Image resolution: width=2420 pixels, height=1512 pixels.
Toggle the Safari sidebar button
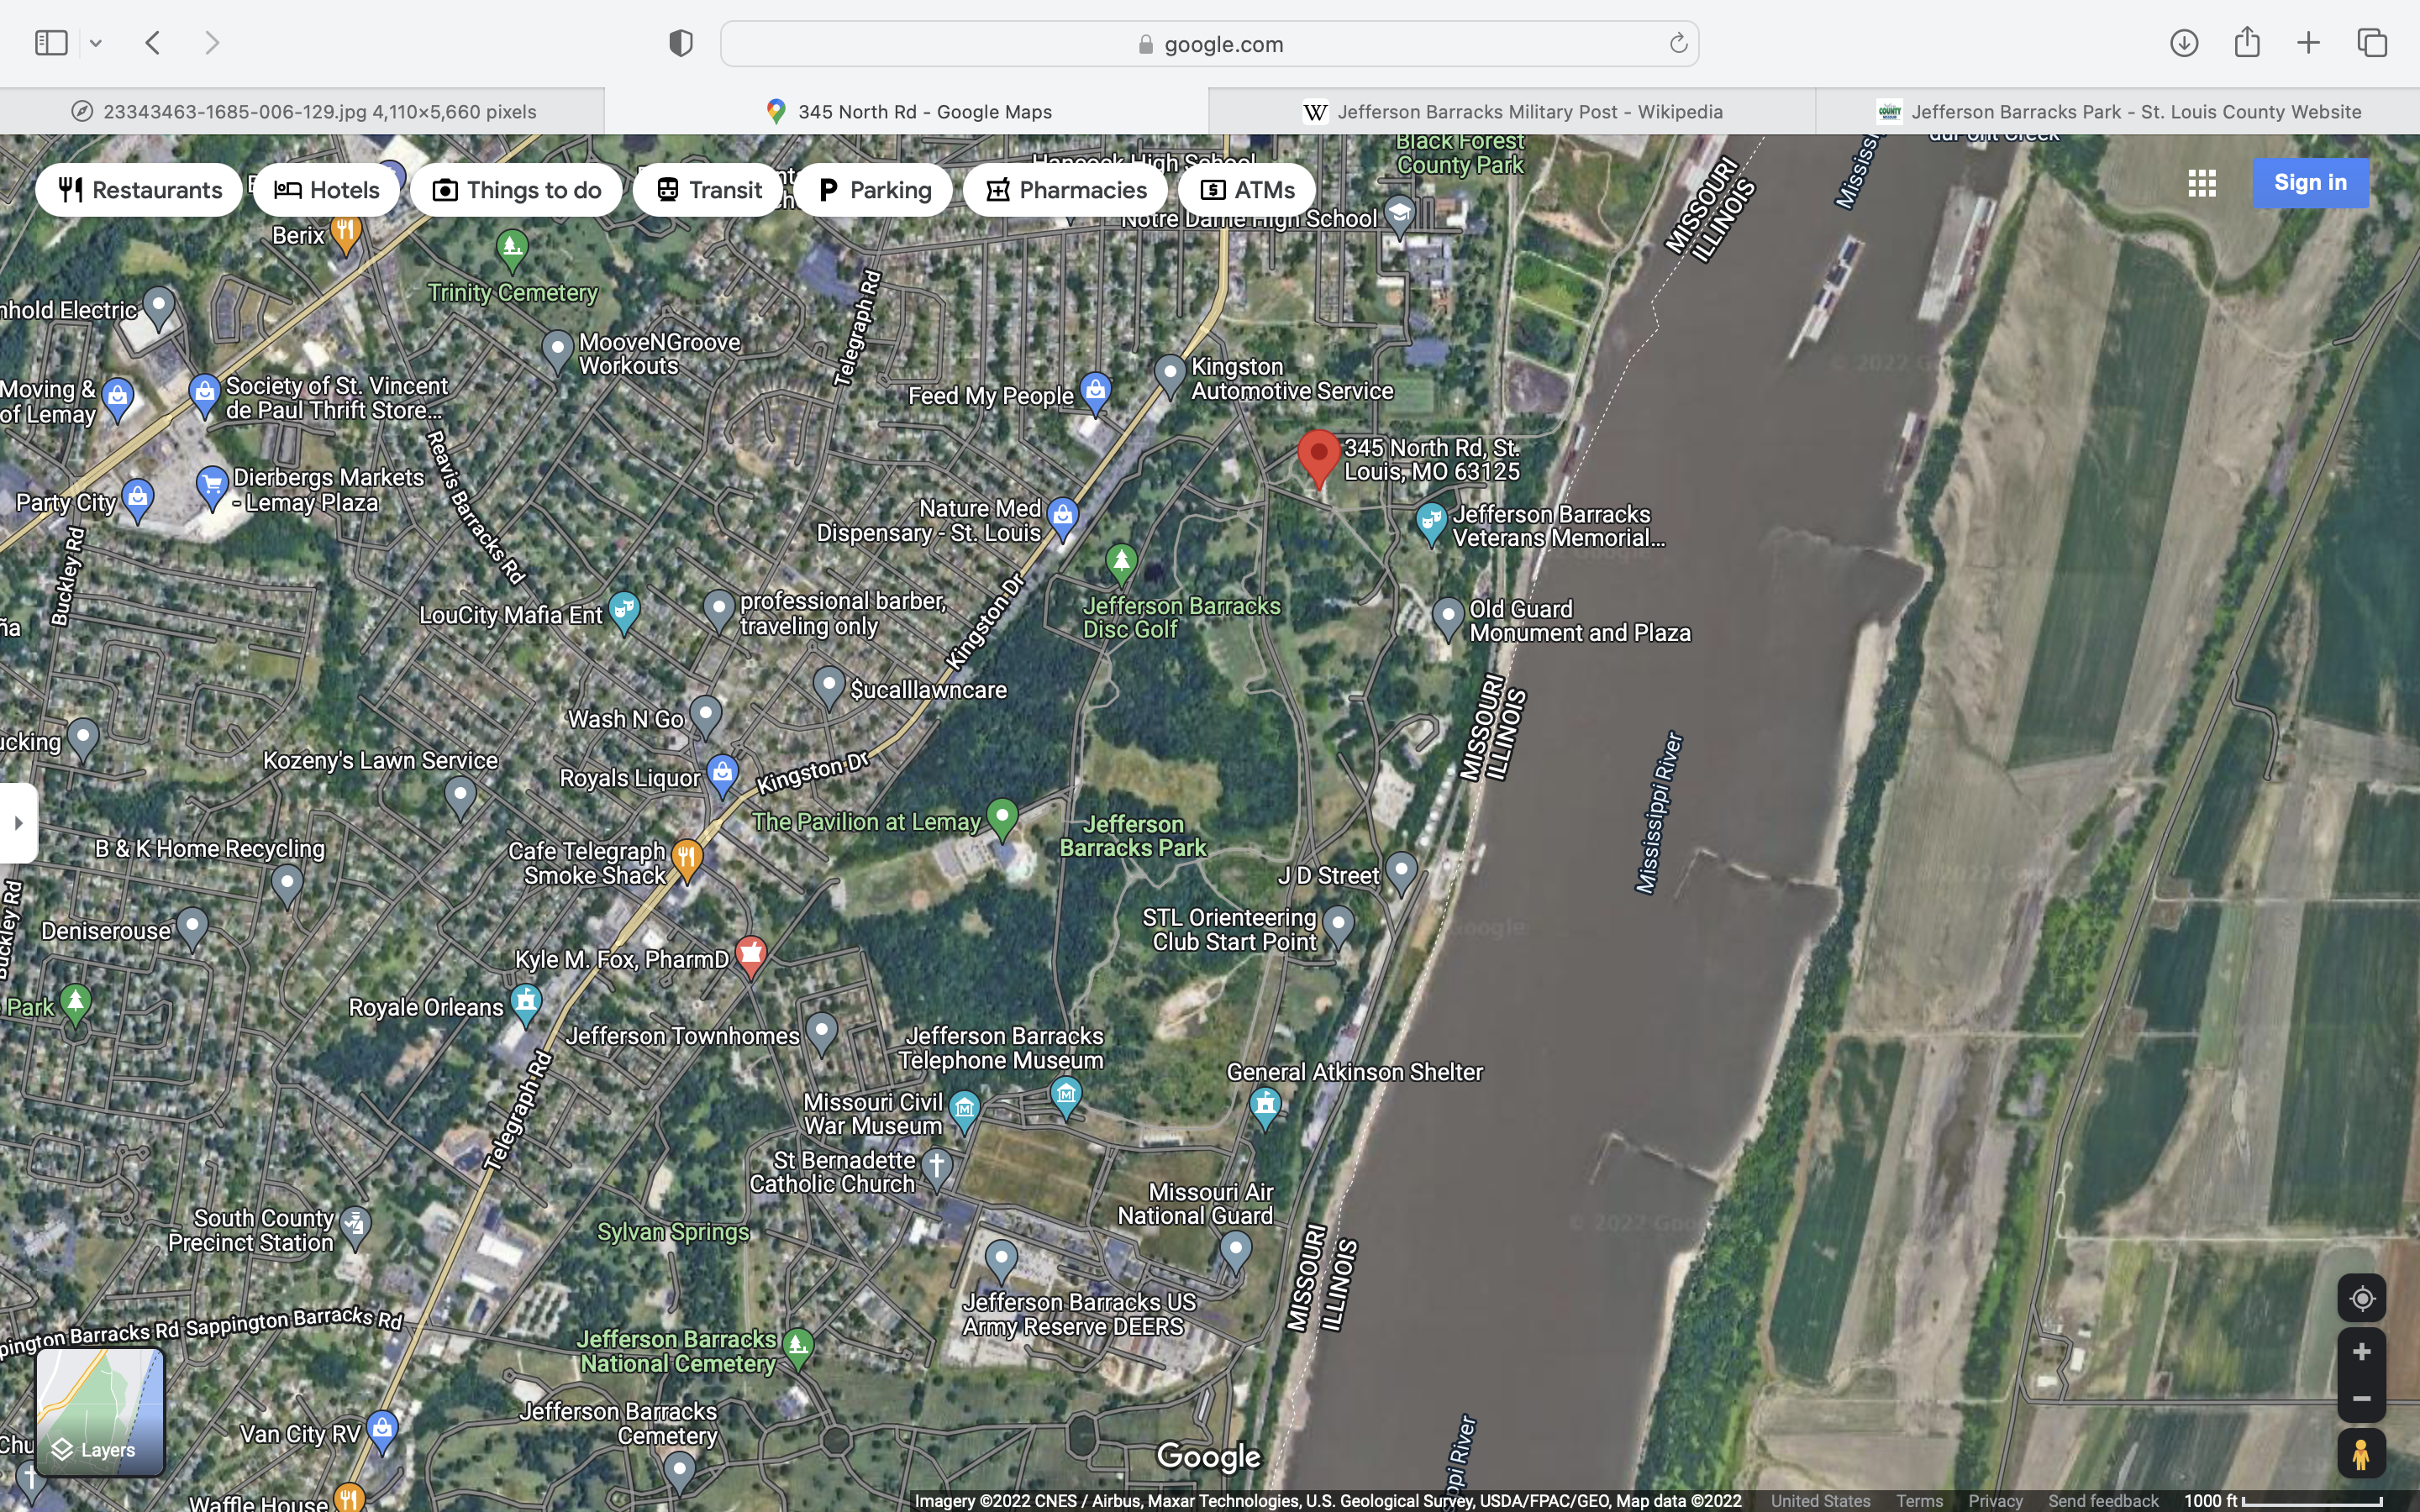[x=51, y=43]
